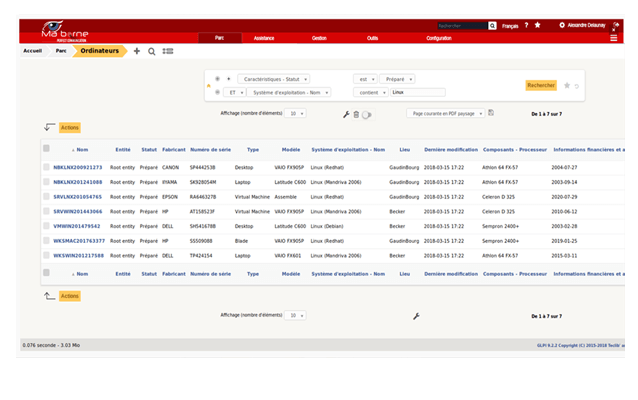
Task: Open help via the question mark icon
Action: click(x=526, y=25)
